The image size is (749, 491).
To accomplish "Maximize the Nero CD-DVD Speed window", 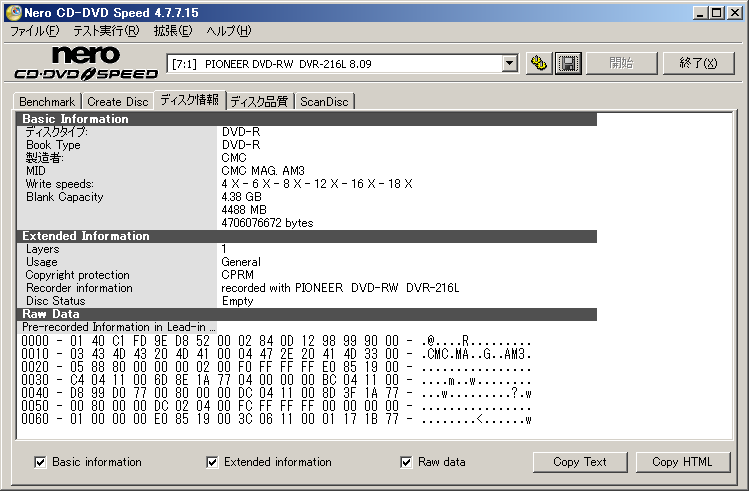I will point(717,13).
